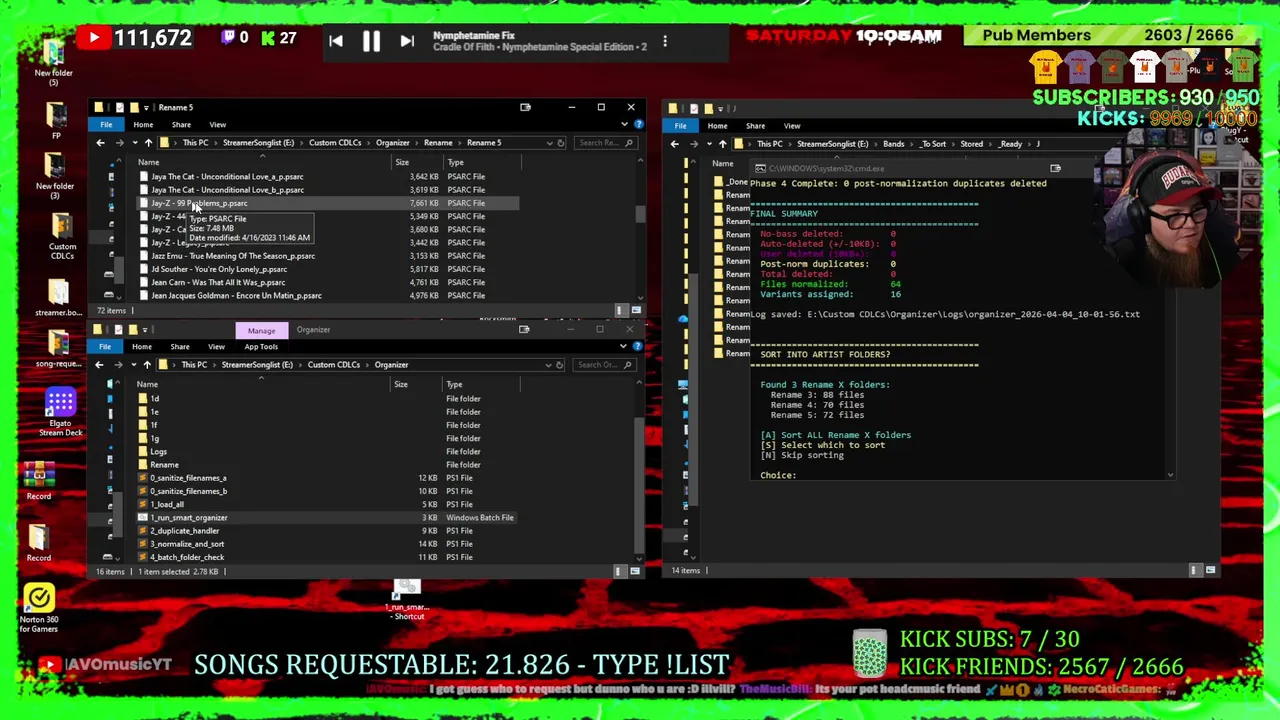Open App Tools tab in Organizer window
This screenshot has width=1280, height=720.
click(261, 347)
